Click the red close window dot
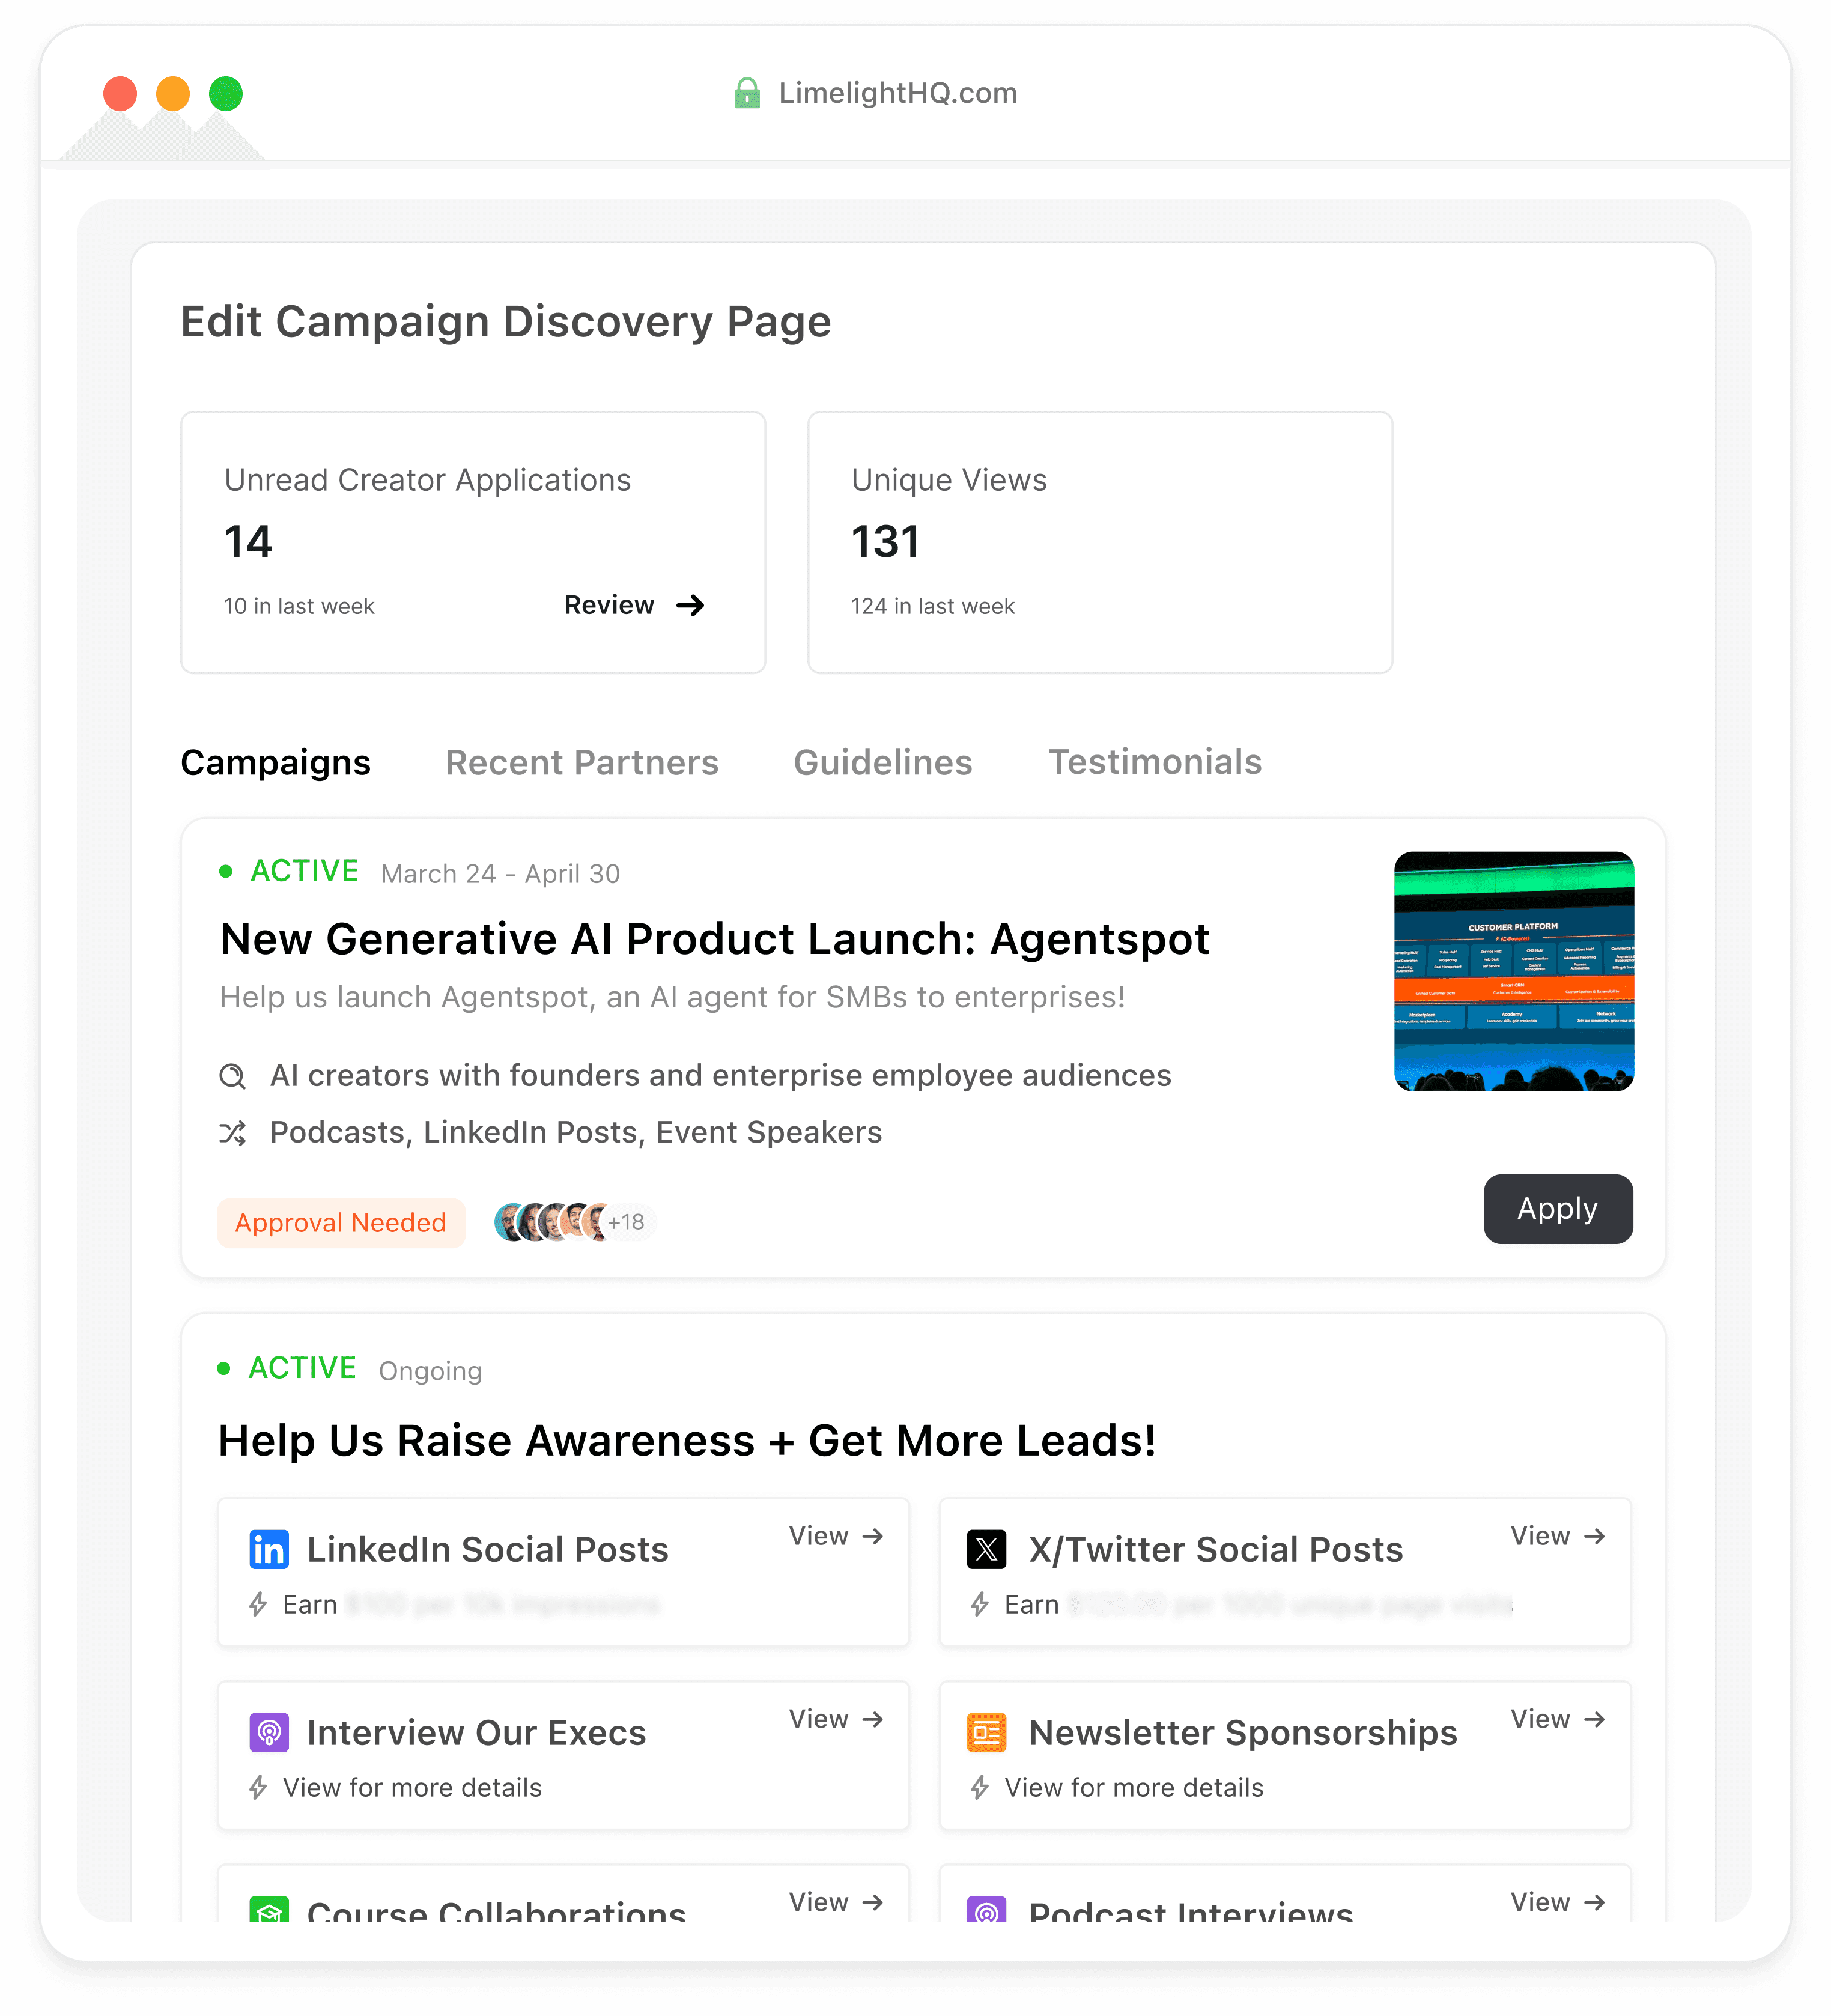1831x2016 pixels. click(x=120, y=94)
